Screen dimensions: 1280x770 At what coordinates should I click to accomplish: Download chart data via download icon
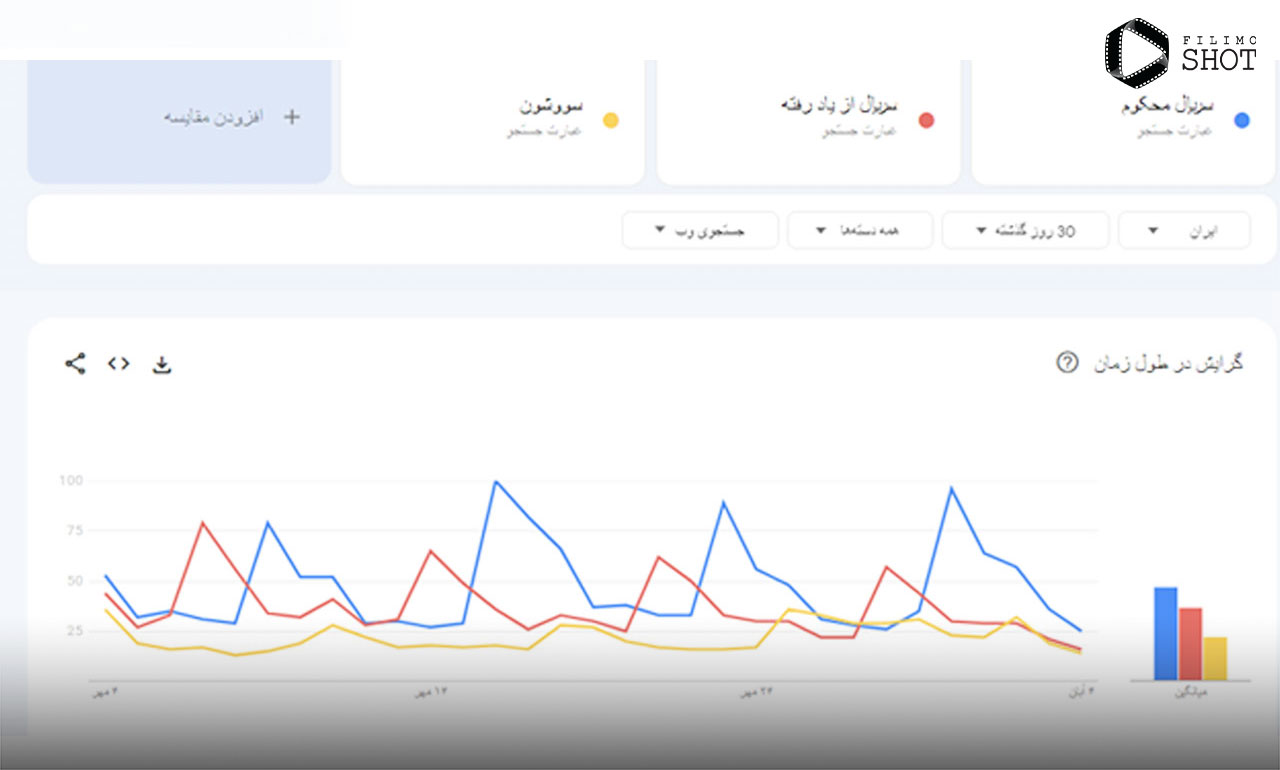162,364
